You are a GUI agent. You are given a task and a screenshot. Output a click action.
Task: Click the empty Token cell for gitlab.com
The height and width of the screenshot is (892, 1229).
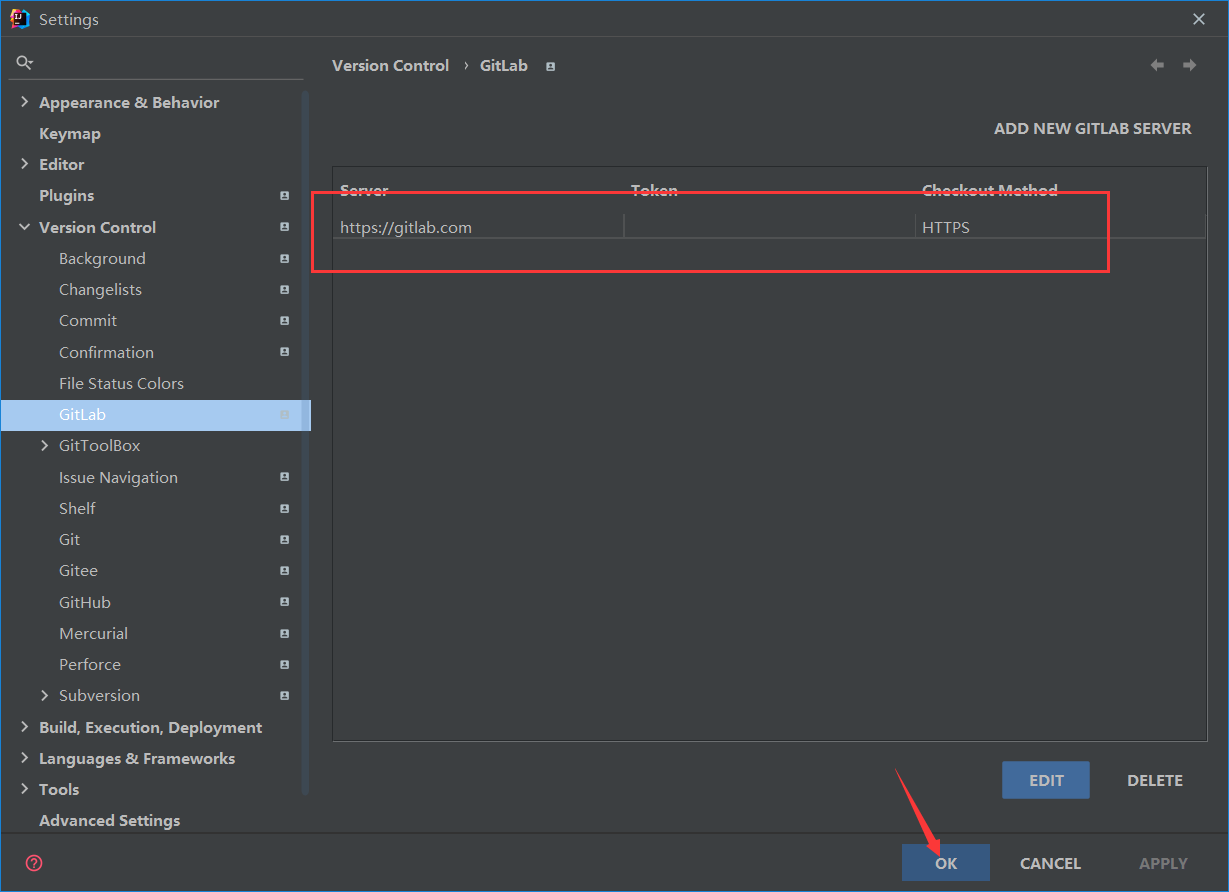click(x=769, y=227)
